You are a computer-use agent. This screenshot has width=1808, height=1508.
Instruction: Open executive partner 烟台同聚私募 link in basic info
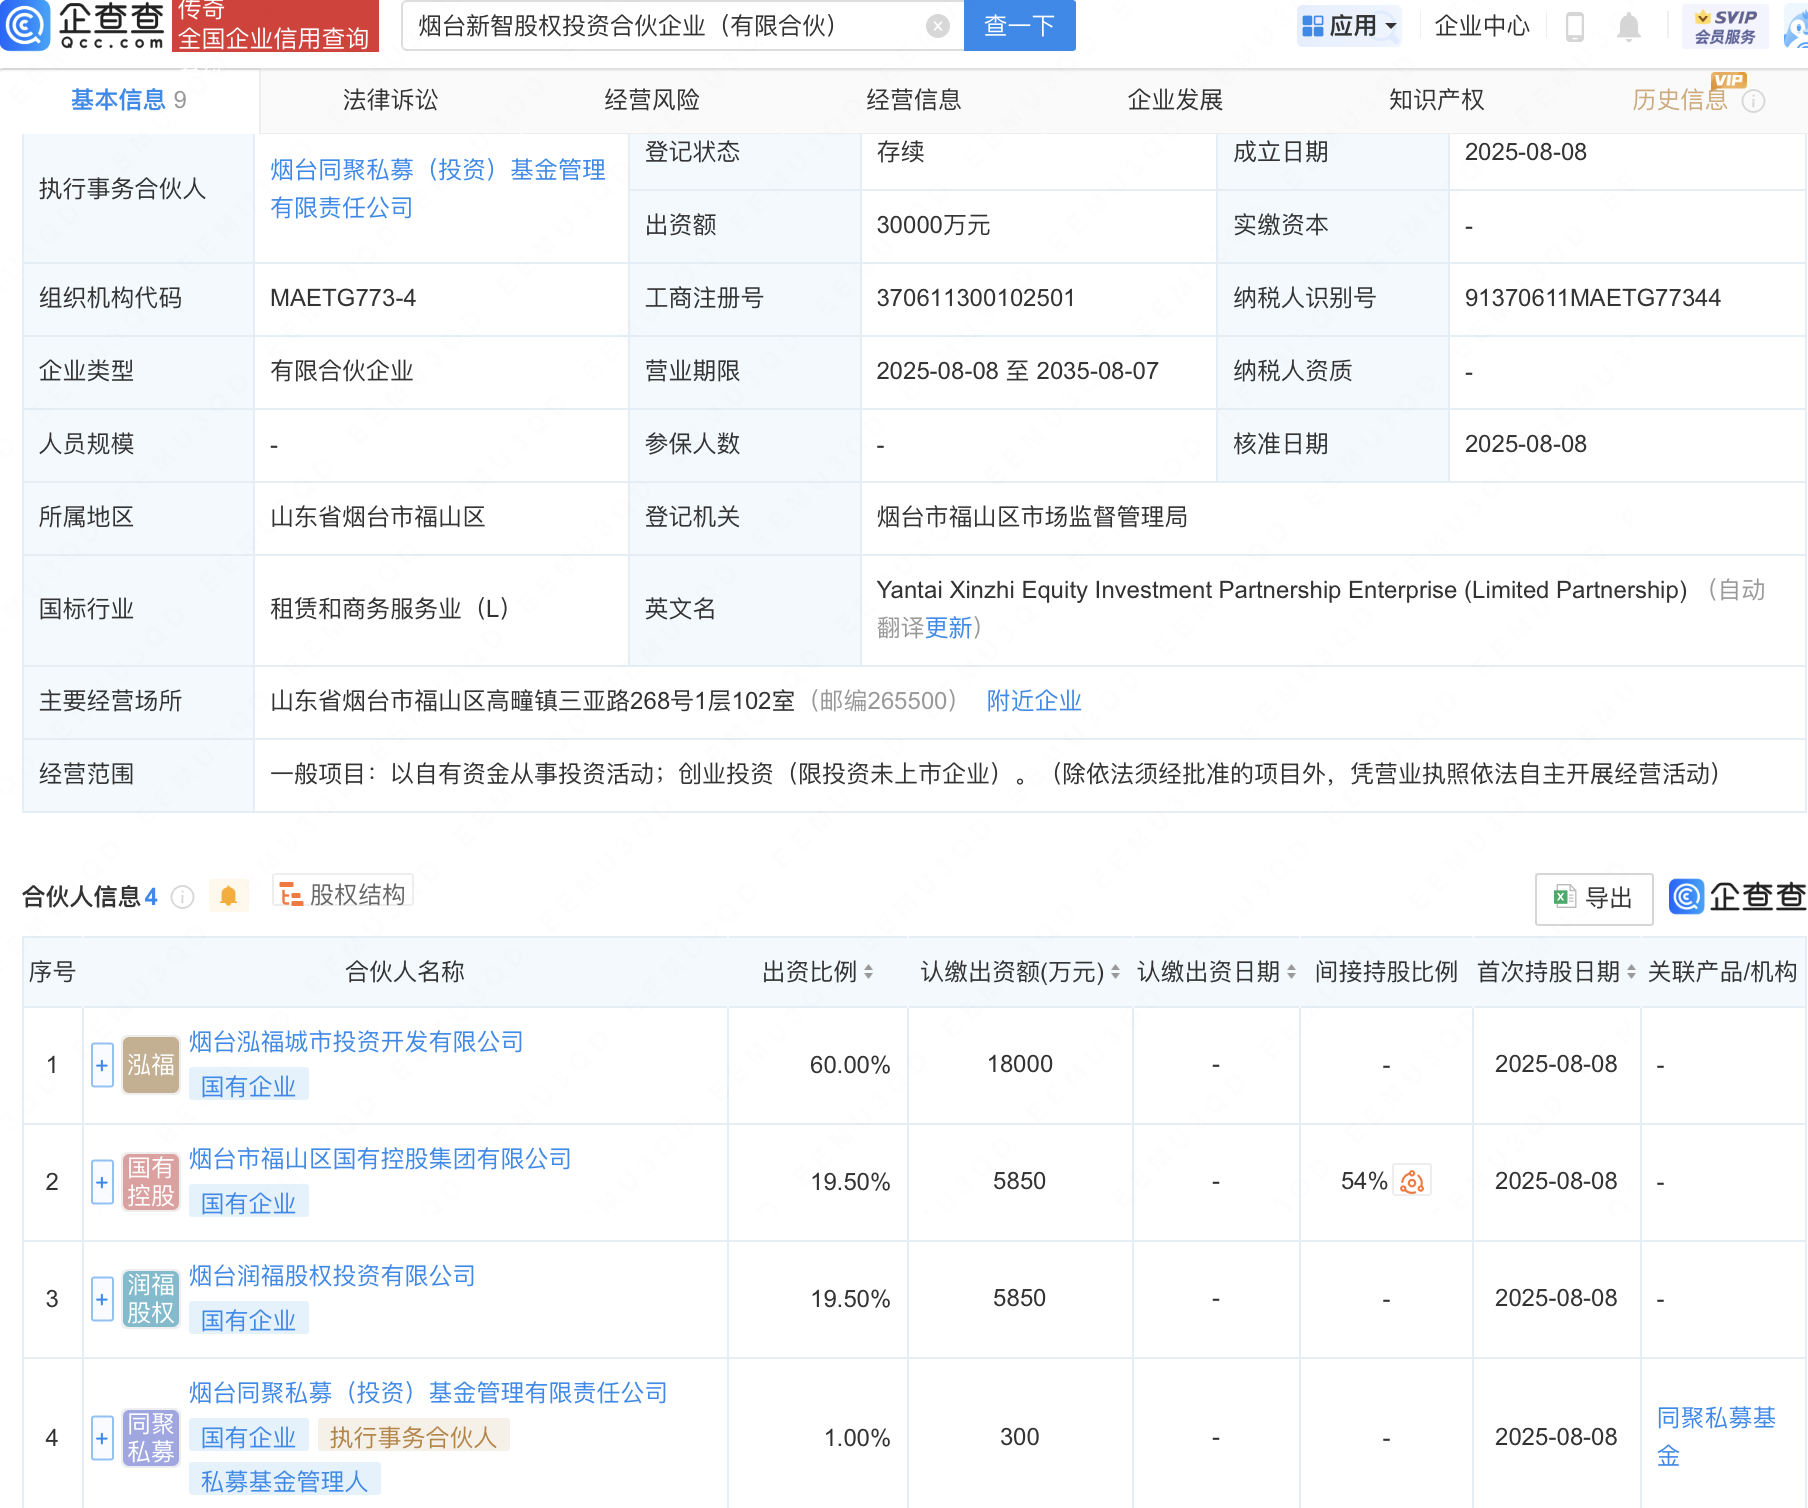[x=438, y=189]
